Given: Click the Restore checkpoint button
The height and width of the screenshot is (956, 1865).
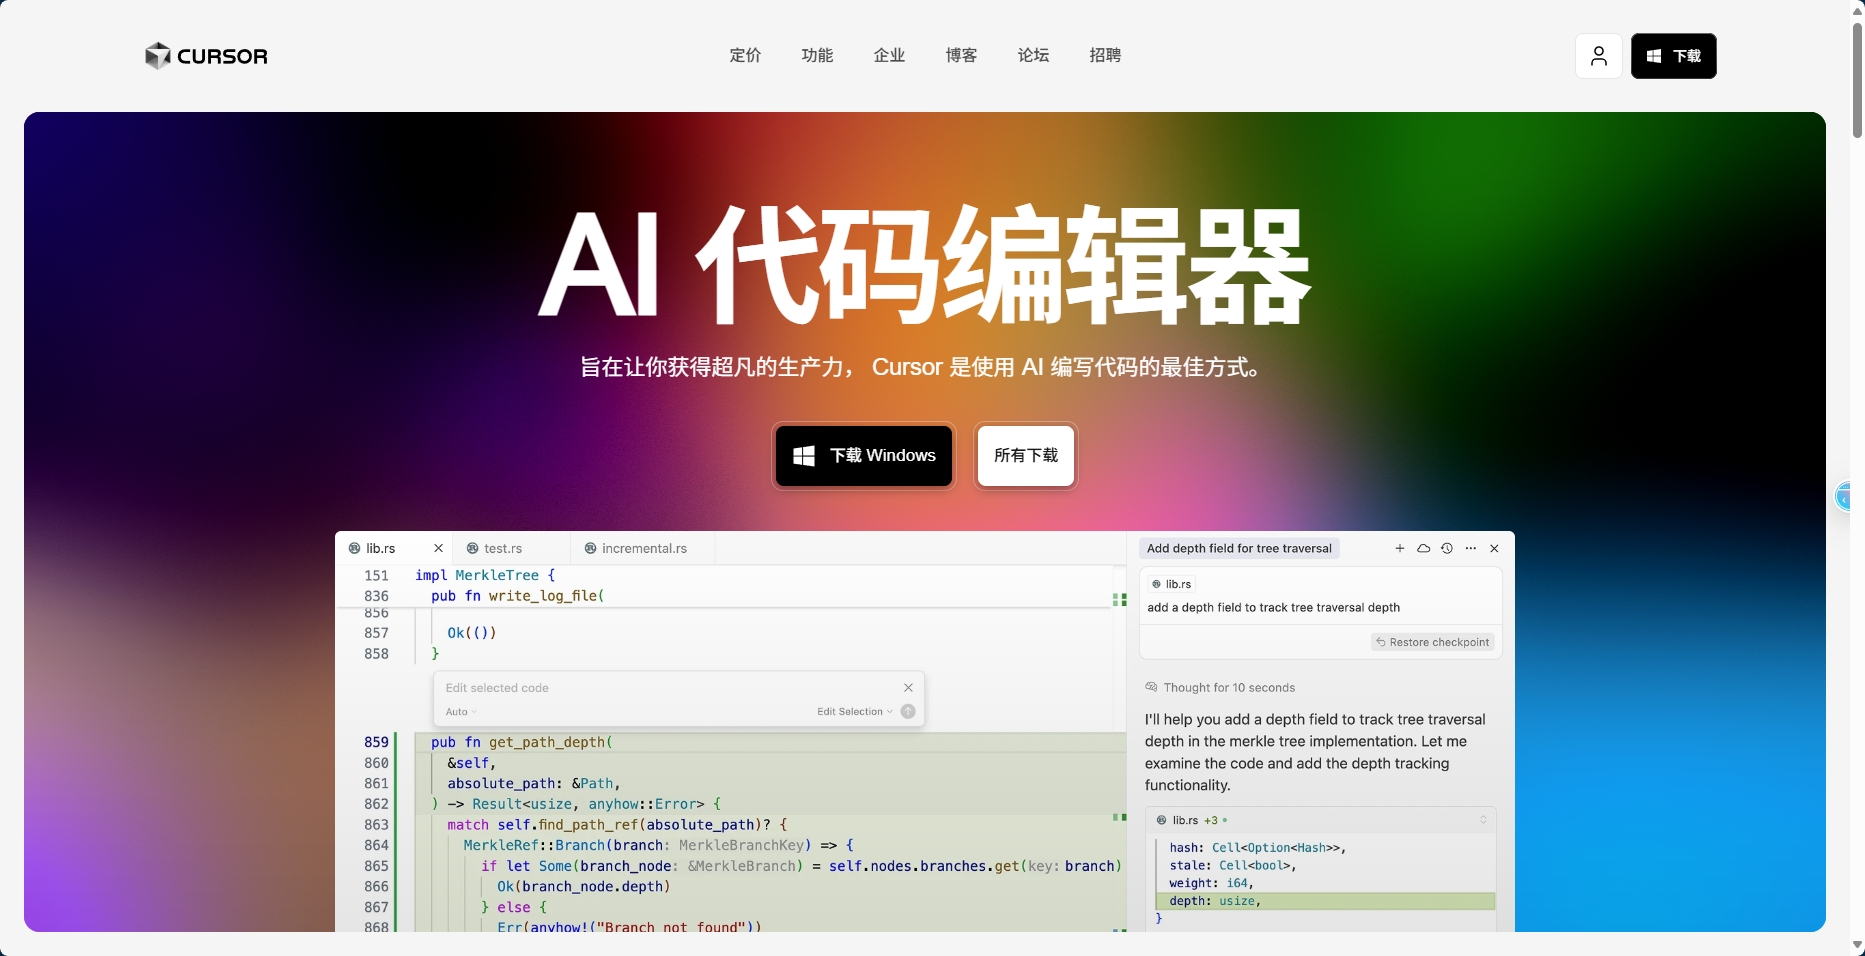Looking at the screenshot, I should 1433,642.
